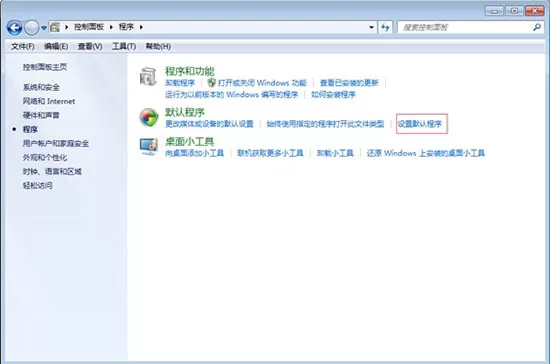Screen dimensions: 550x364
Task: Click the 程序和功能 box icon
Action: (x=148, y=76)
